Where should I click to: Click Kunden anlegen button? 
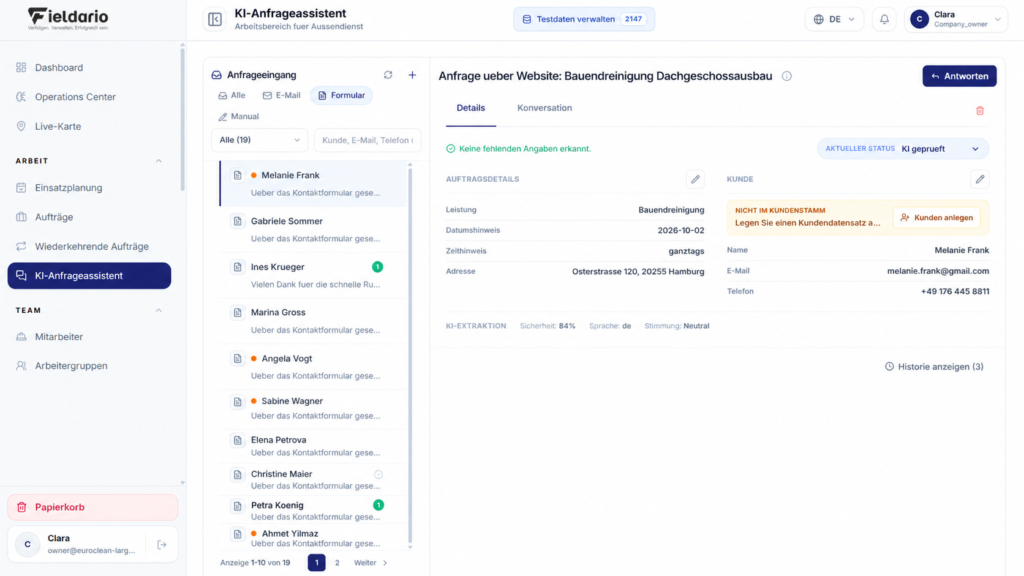pos(936,217)
